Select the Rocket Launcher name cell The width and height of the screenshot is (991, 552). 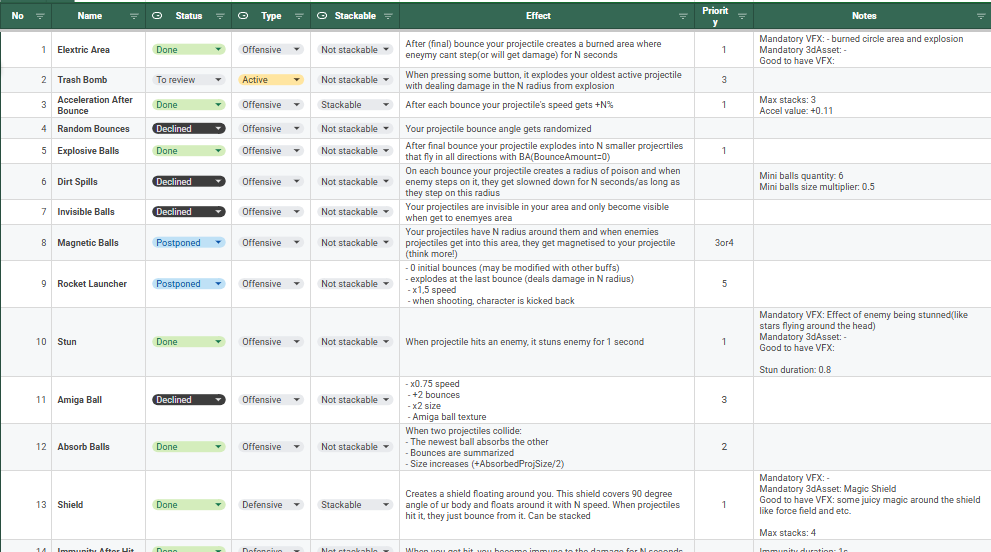(x=99, y=284)
